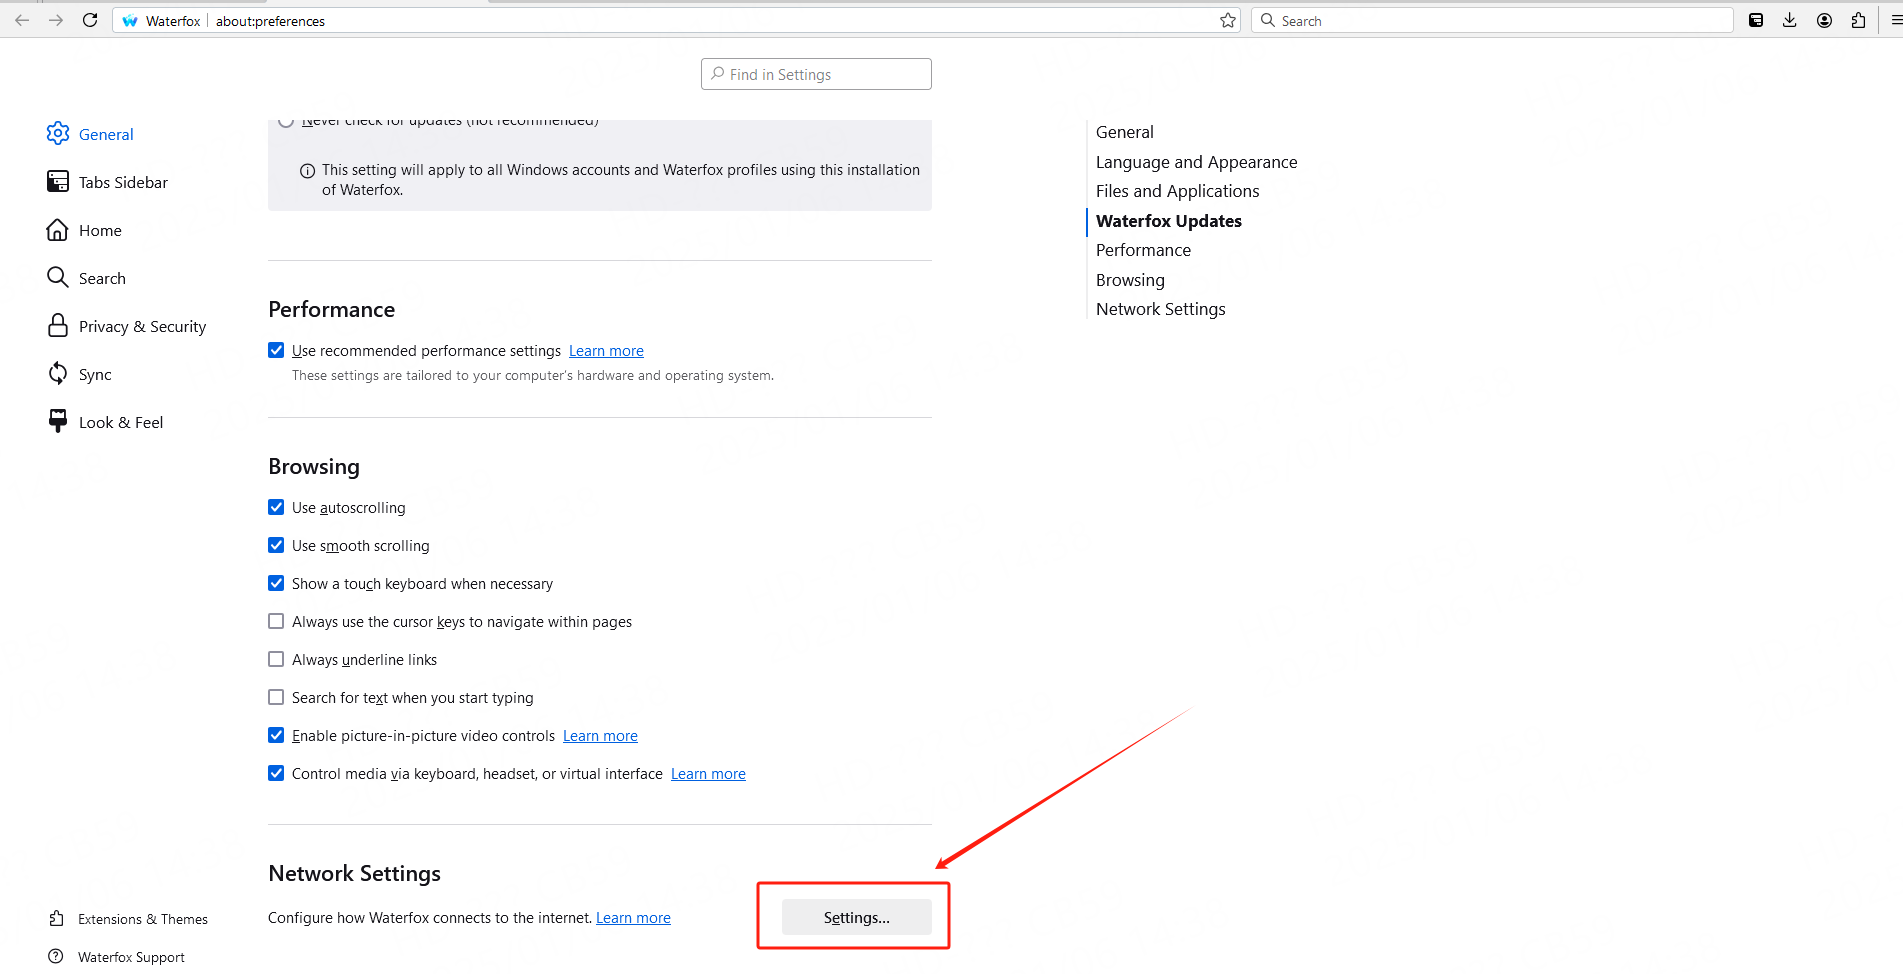Enable Search for text when you start typing
The height and width of the screenshot is (974, 1903).
point(276,697)
